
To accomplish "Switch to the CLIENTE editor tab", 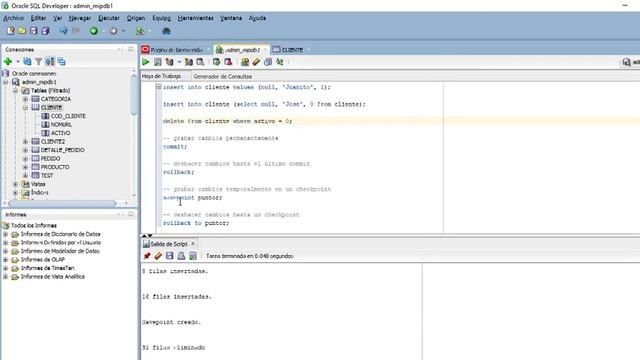I will 292,50.
